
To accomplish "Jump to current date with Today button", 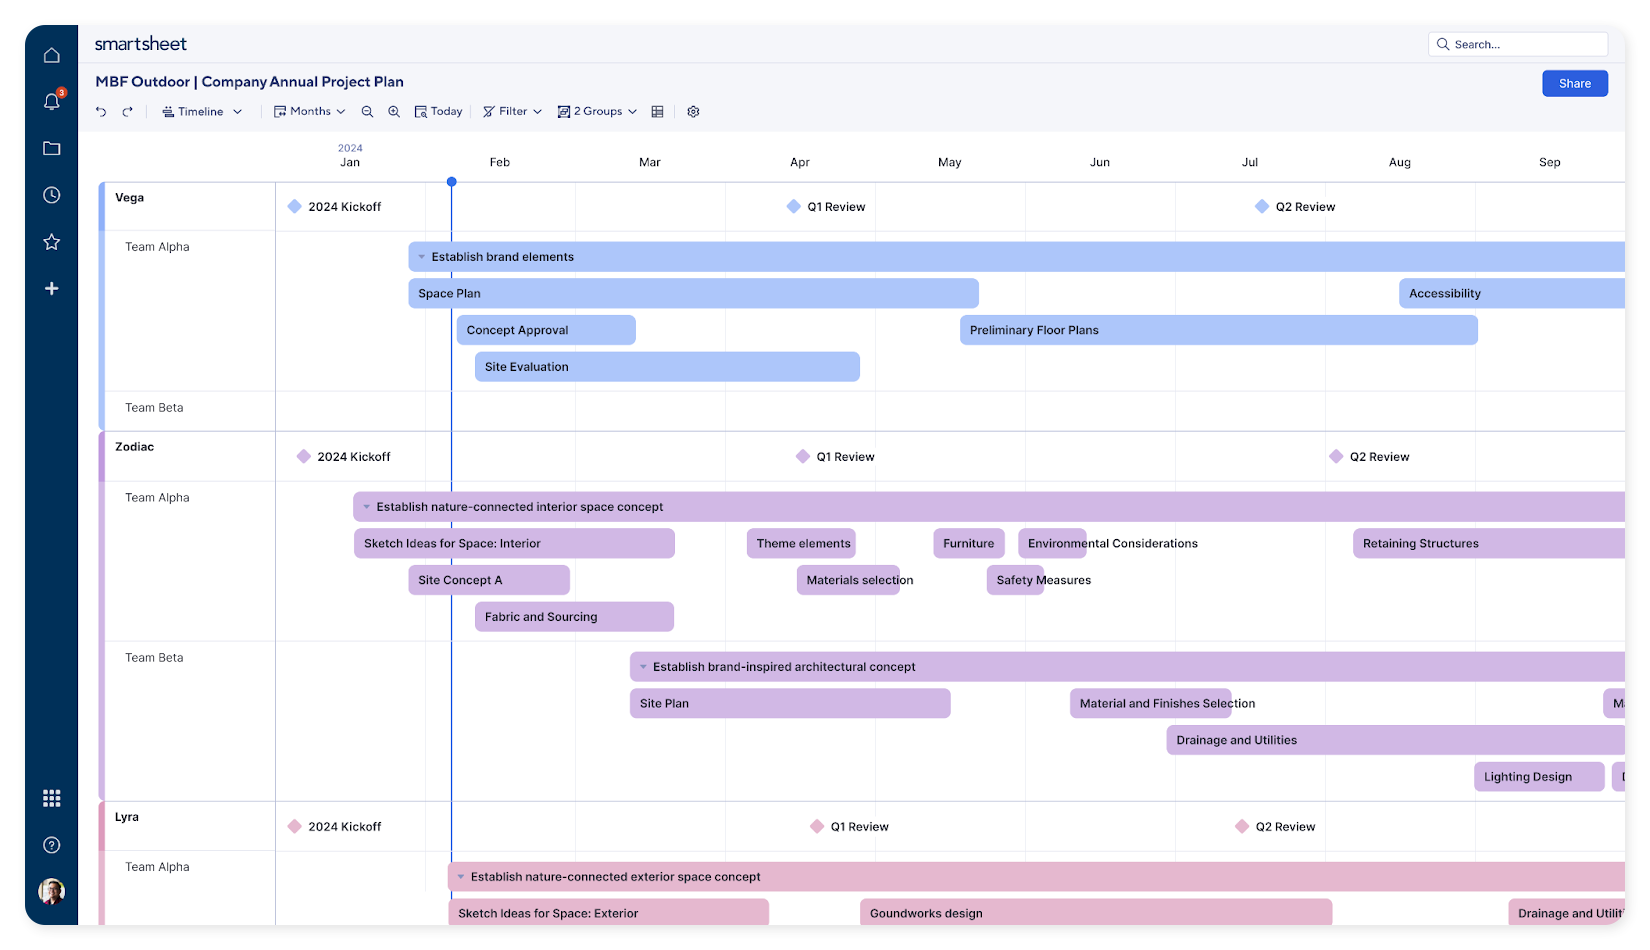I will tap(438, 111).
